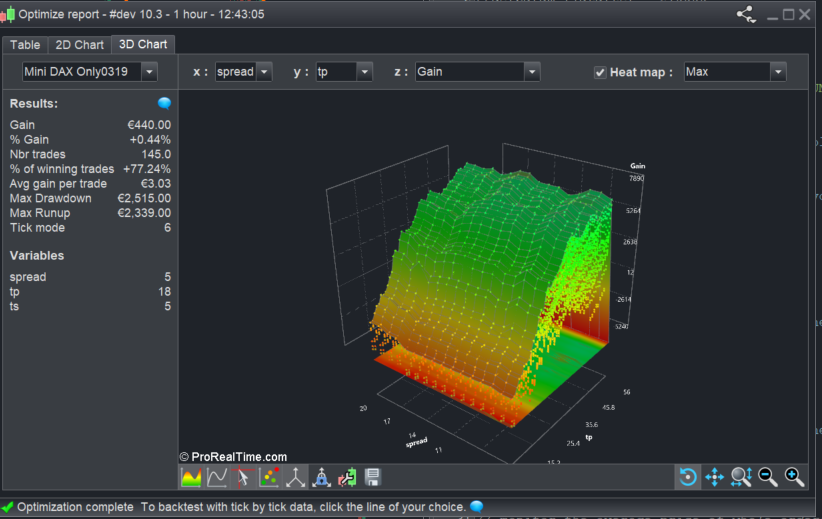Click the zoom out magnifier
This screenshot has height=519, width=822.
pyautogui.click(x=768, y=477)
